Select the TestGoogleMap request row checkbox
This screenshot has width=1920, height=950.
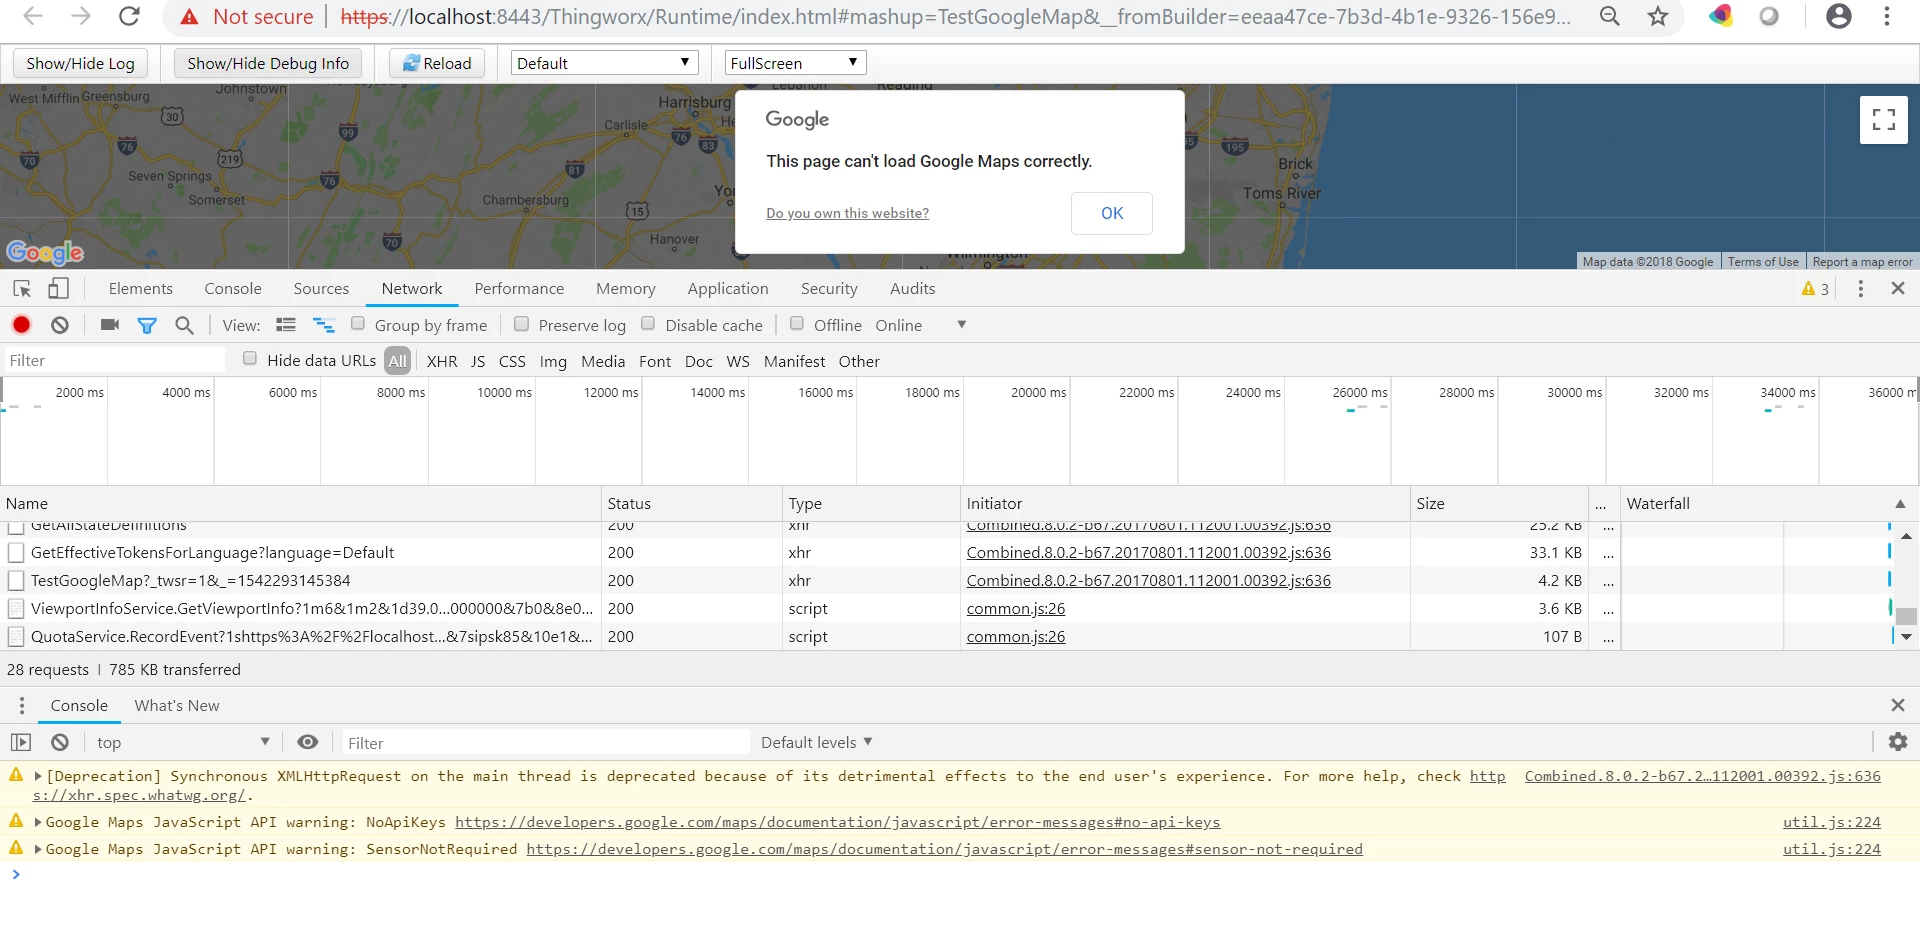[16, 581]
